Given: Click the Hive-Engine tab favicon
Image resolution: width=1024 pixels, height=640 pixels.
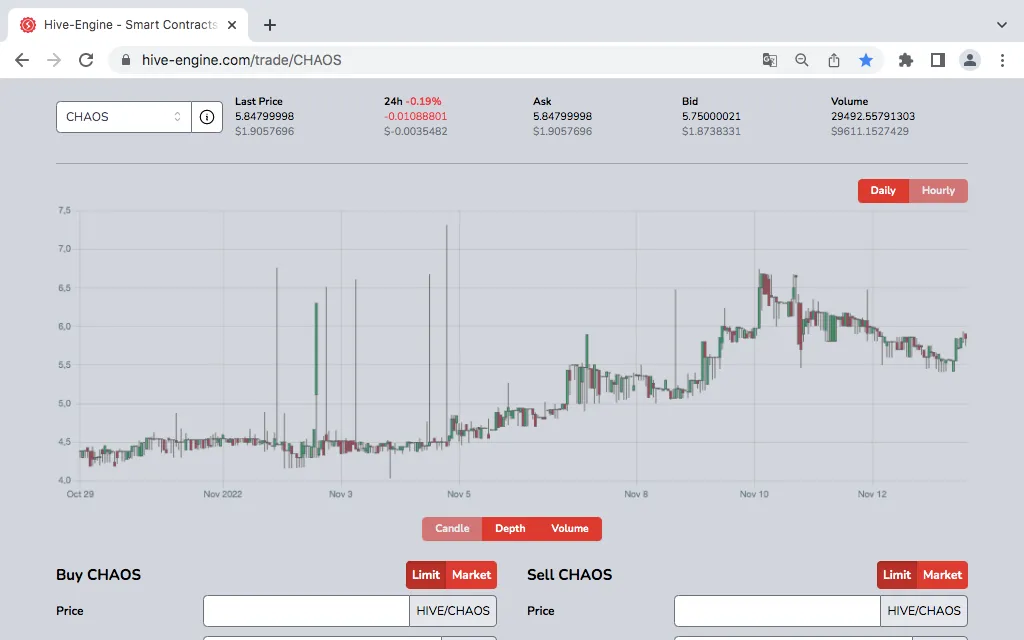Looking at the screenshot, I should [27, 25].
